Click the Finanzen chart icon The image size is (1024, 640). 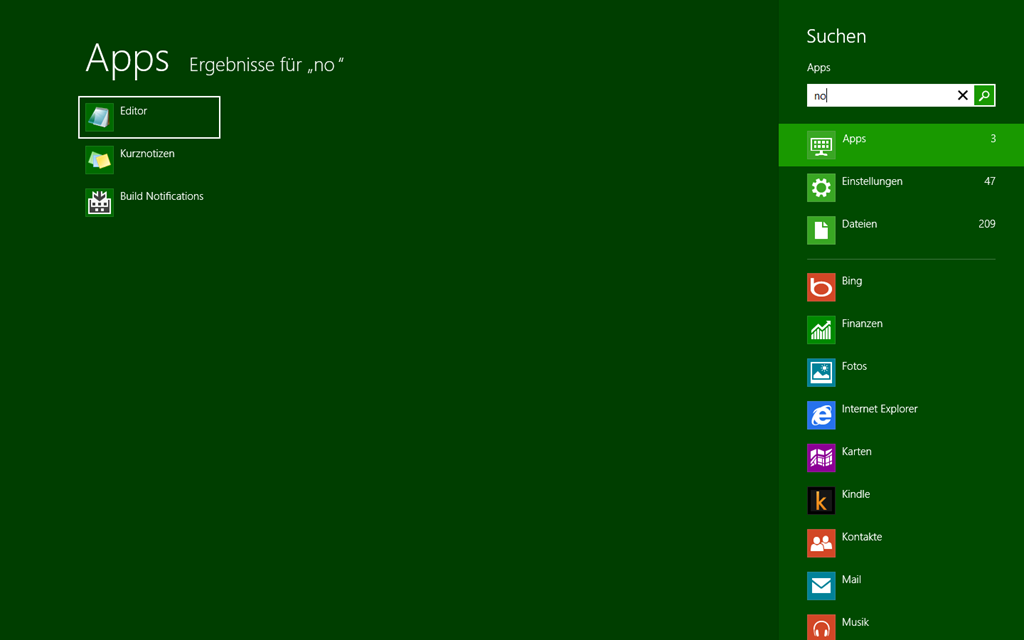[x=821, y=330]
